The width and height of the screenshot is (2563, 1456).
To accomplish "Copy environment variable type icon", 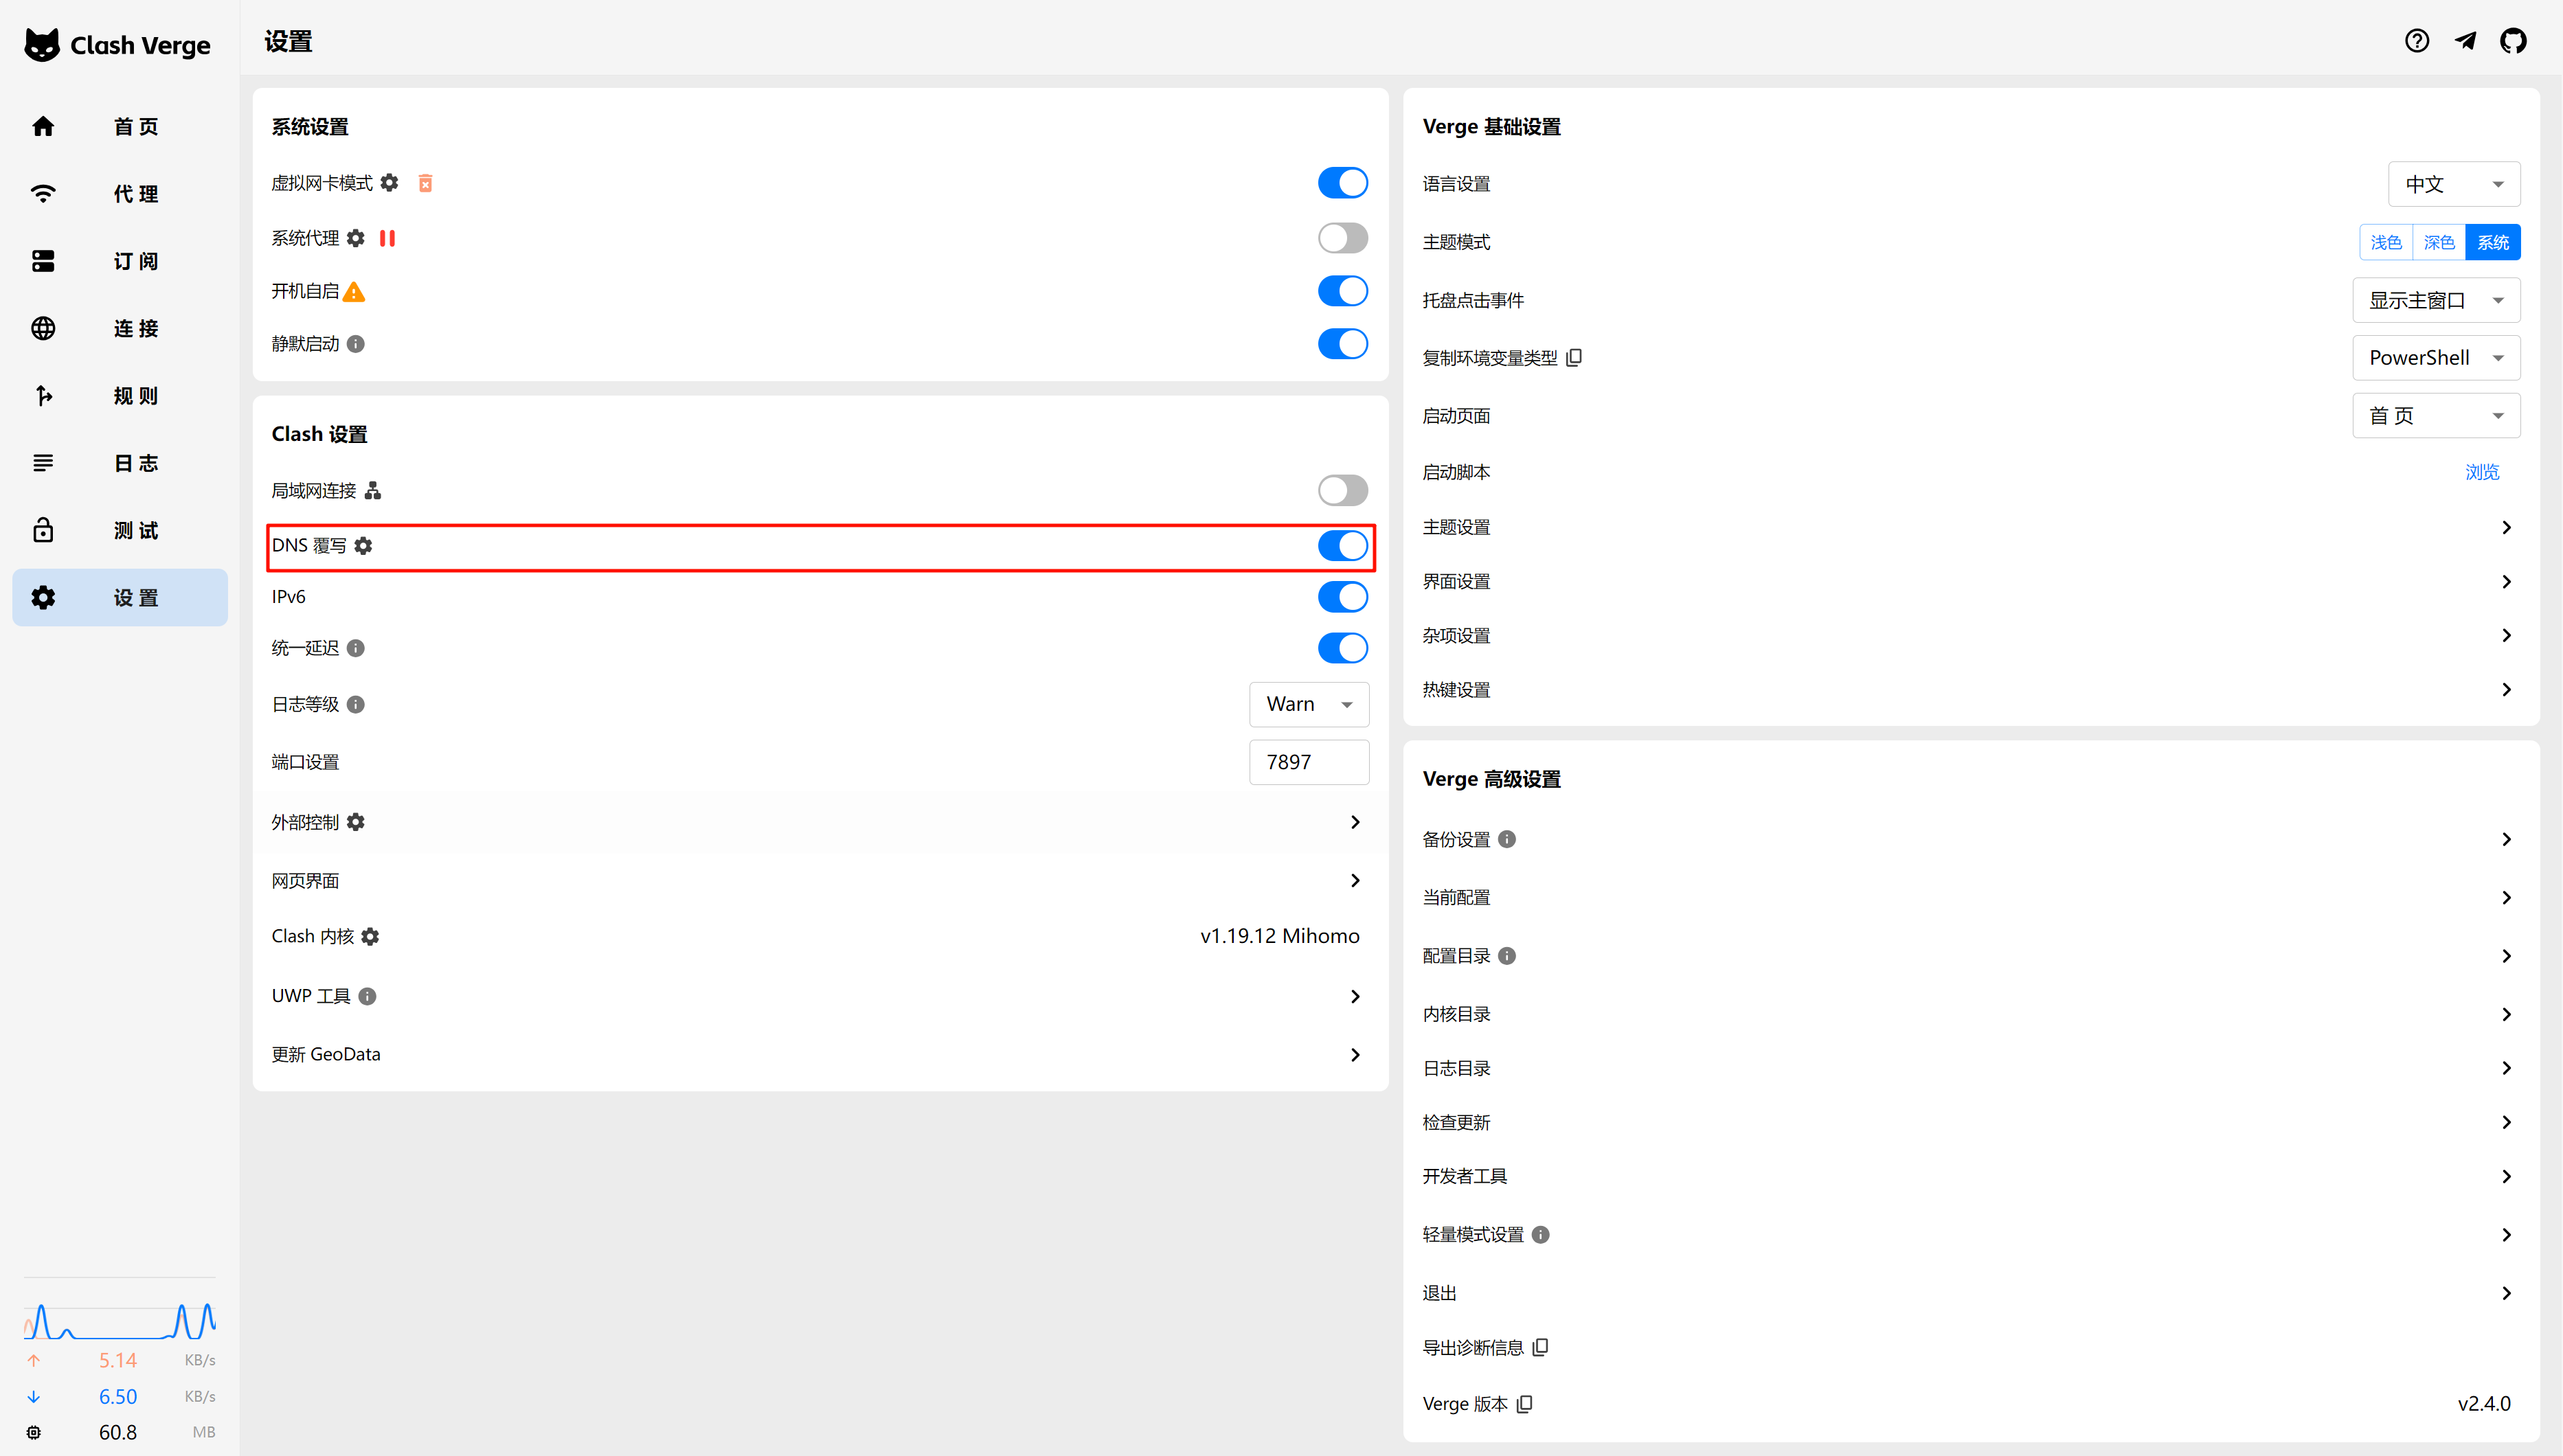I will [1574, 358].
